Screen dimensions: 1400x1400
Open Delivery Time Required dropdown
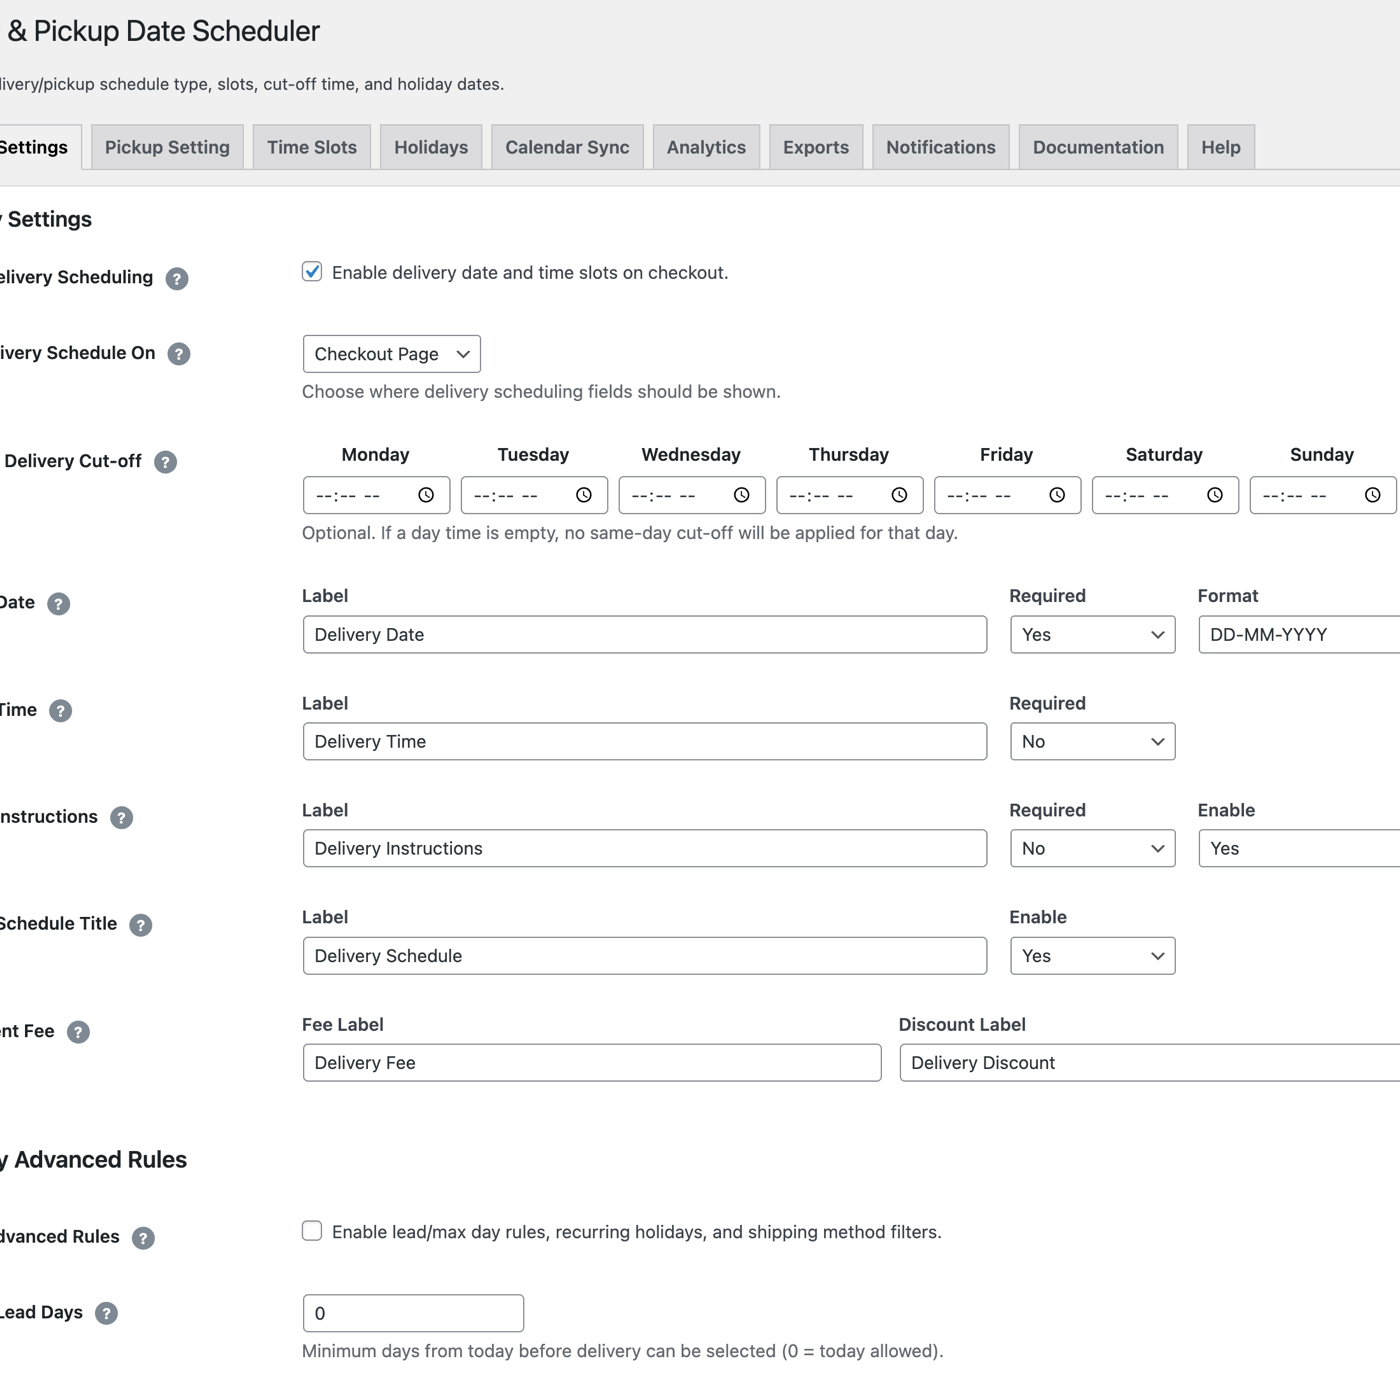pos(1093,742)
